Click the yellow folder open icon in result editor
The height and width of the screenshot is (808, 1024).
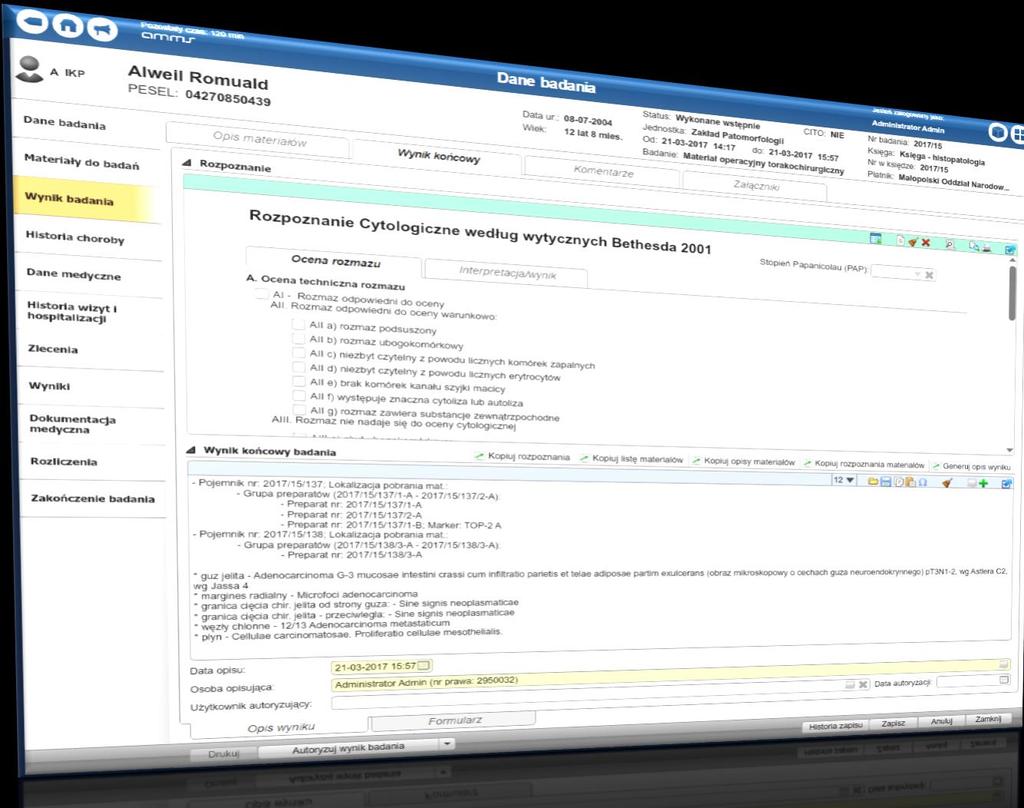pos(873,482)
